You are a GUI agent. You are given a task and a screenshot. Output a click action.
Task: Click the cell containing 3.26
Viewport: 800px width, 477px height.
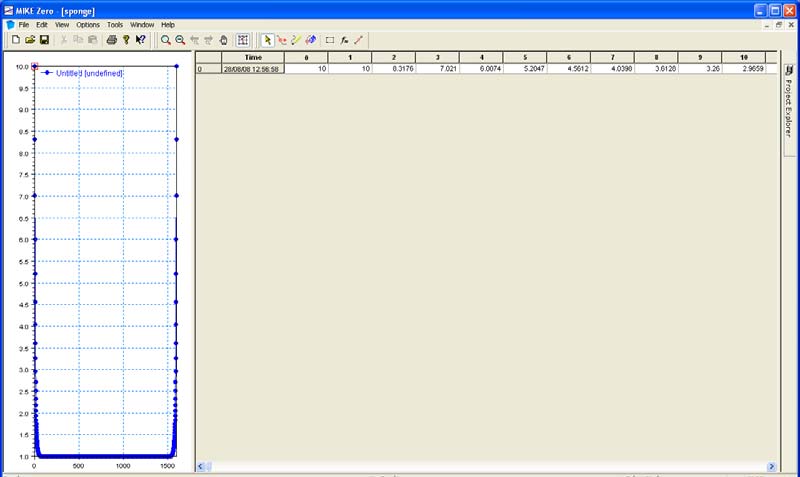(x=700, y=68)
